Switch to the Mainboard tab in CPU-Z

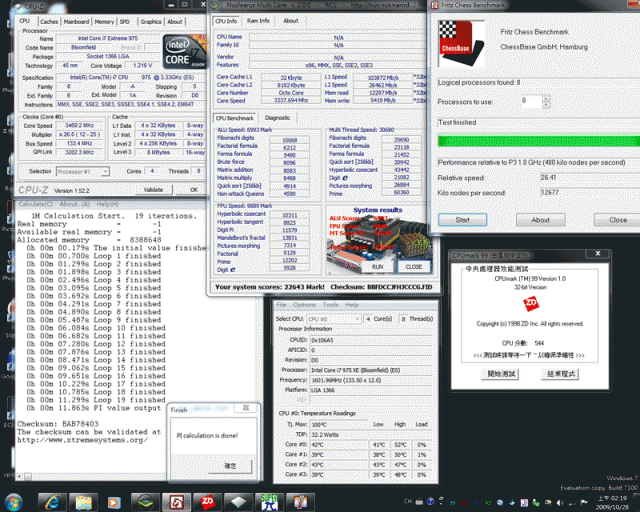76,21
